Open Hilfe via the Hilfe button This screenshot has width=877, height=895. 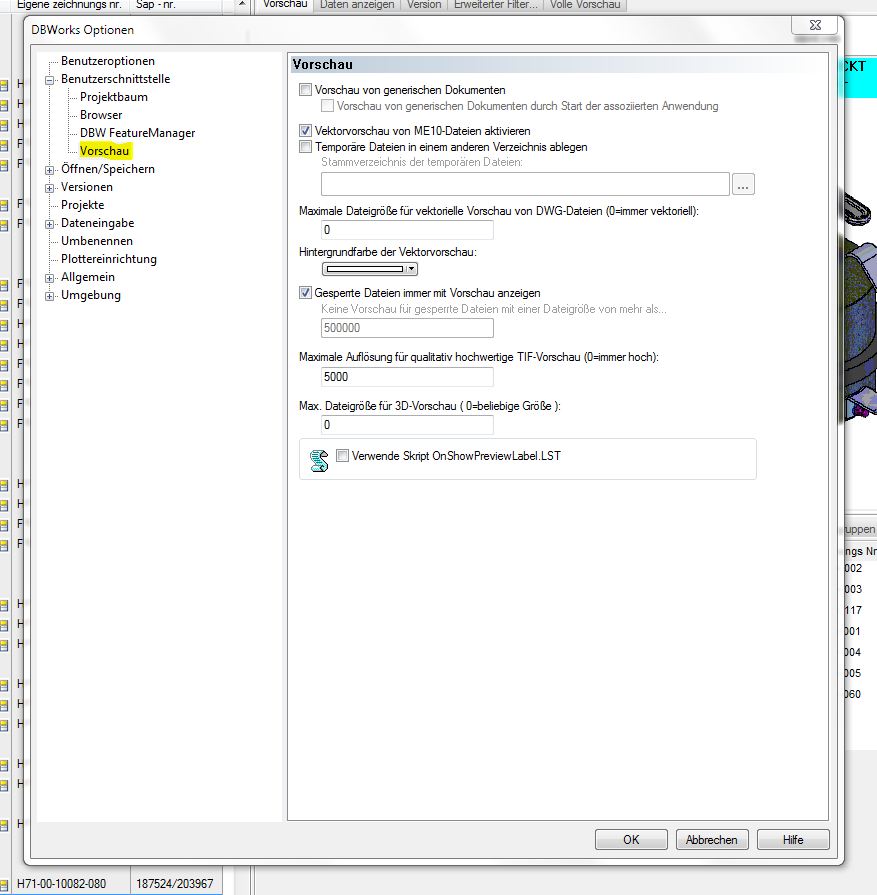pyautogui.click(x=793, y=840)
